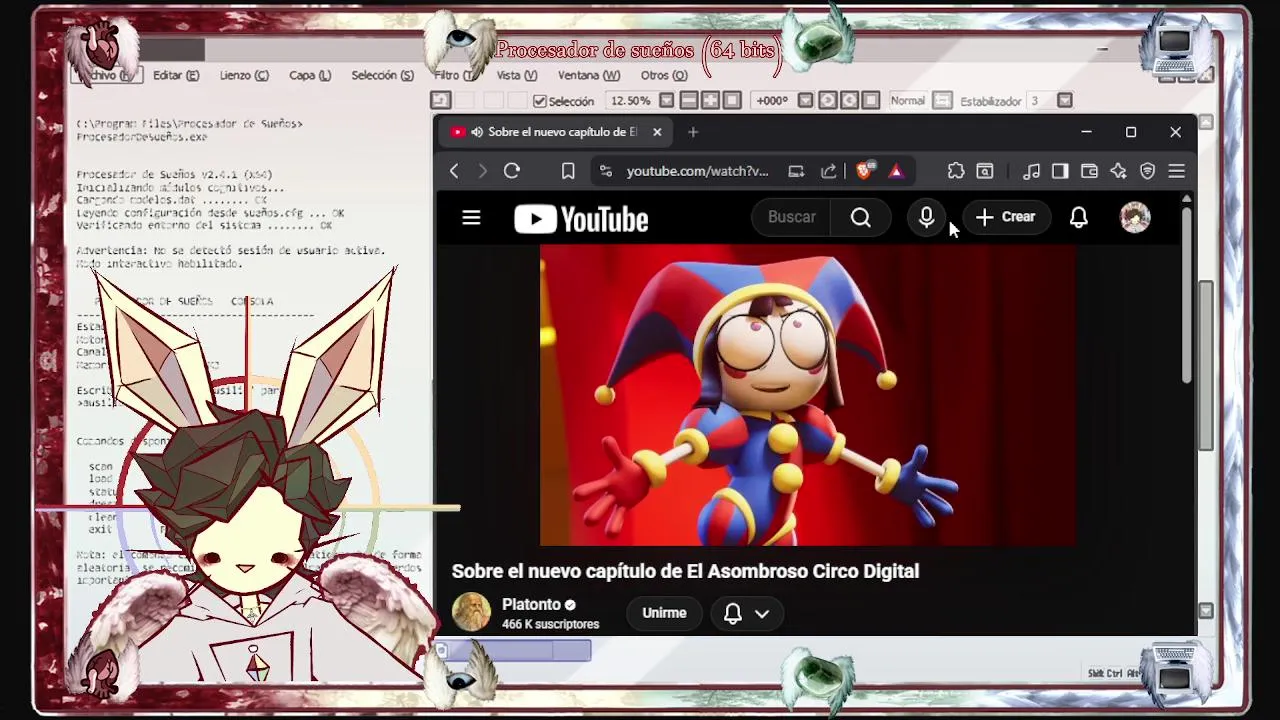Open the Vista menu
The width and height of the screenshot is (1280, 720).
(x=516, y=75)
